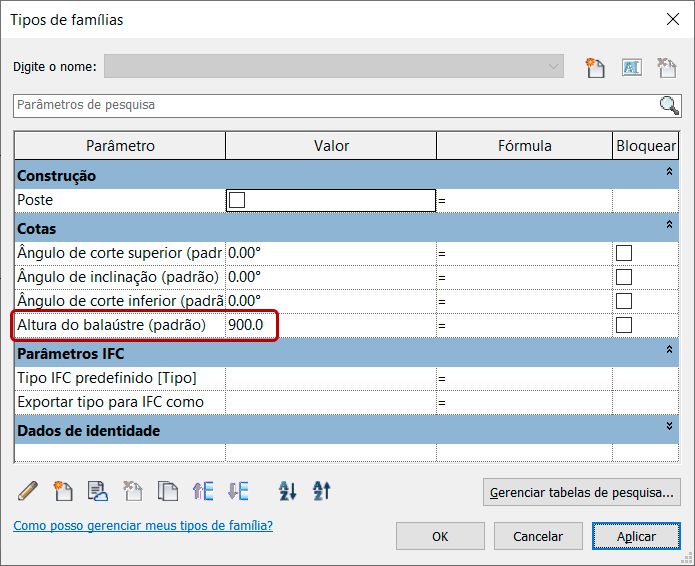The image size is (695, 566).
Task: Collapse the Construção group
Action: point(669,174)
